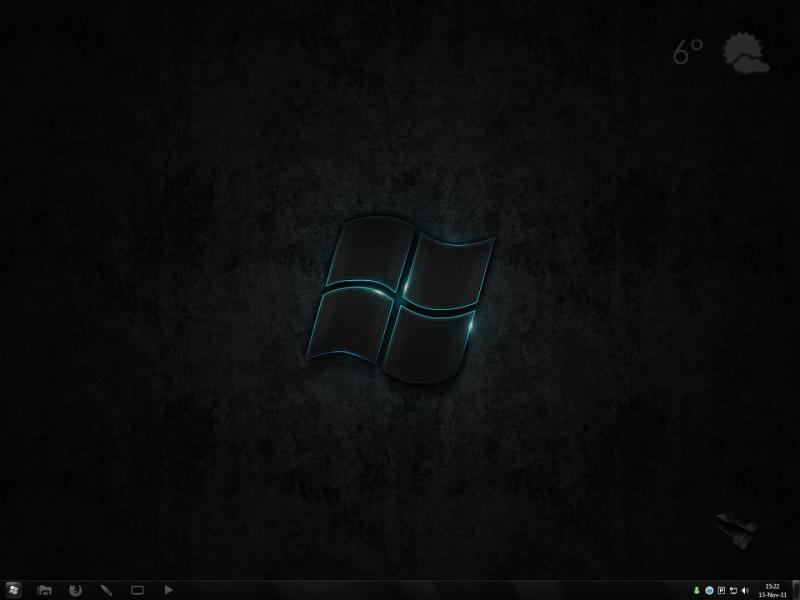Screen dimensions: 800x600
Task: Launch Firefox from the taskbar
Action: [76, 590]
